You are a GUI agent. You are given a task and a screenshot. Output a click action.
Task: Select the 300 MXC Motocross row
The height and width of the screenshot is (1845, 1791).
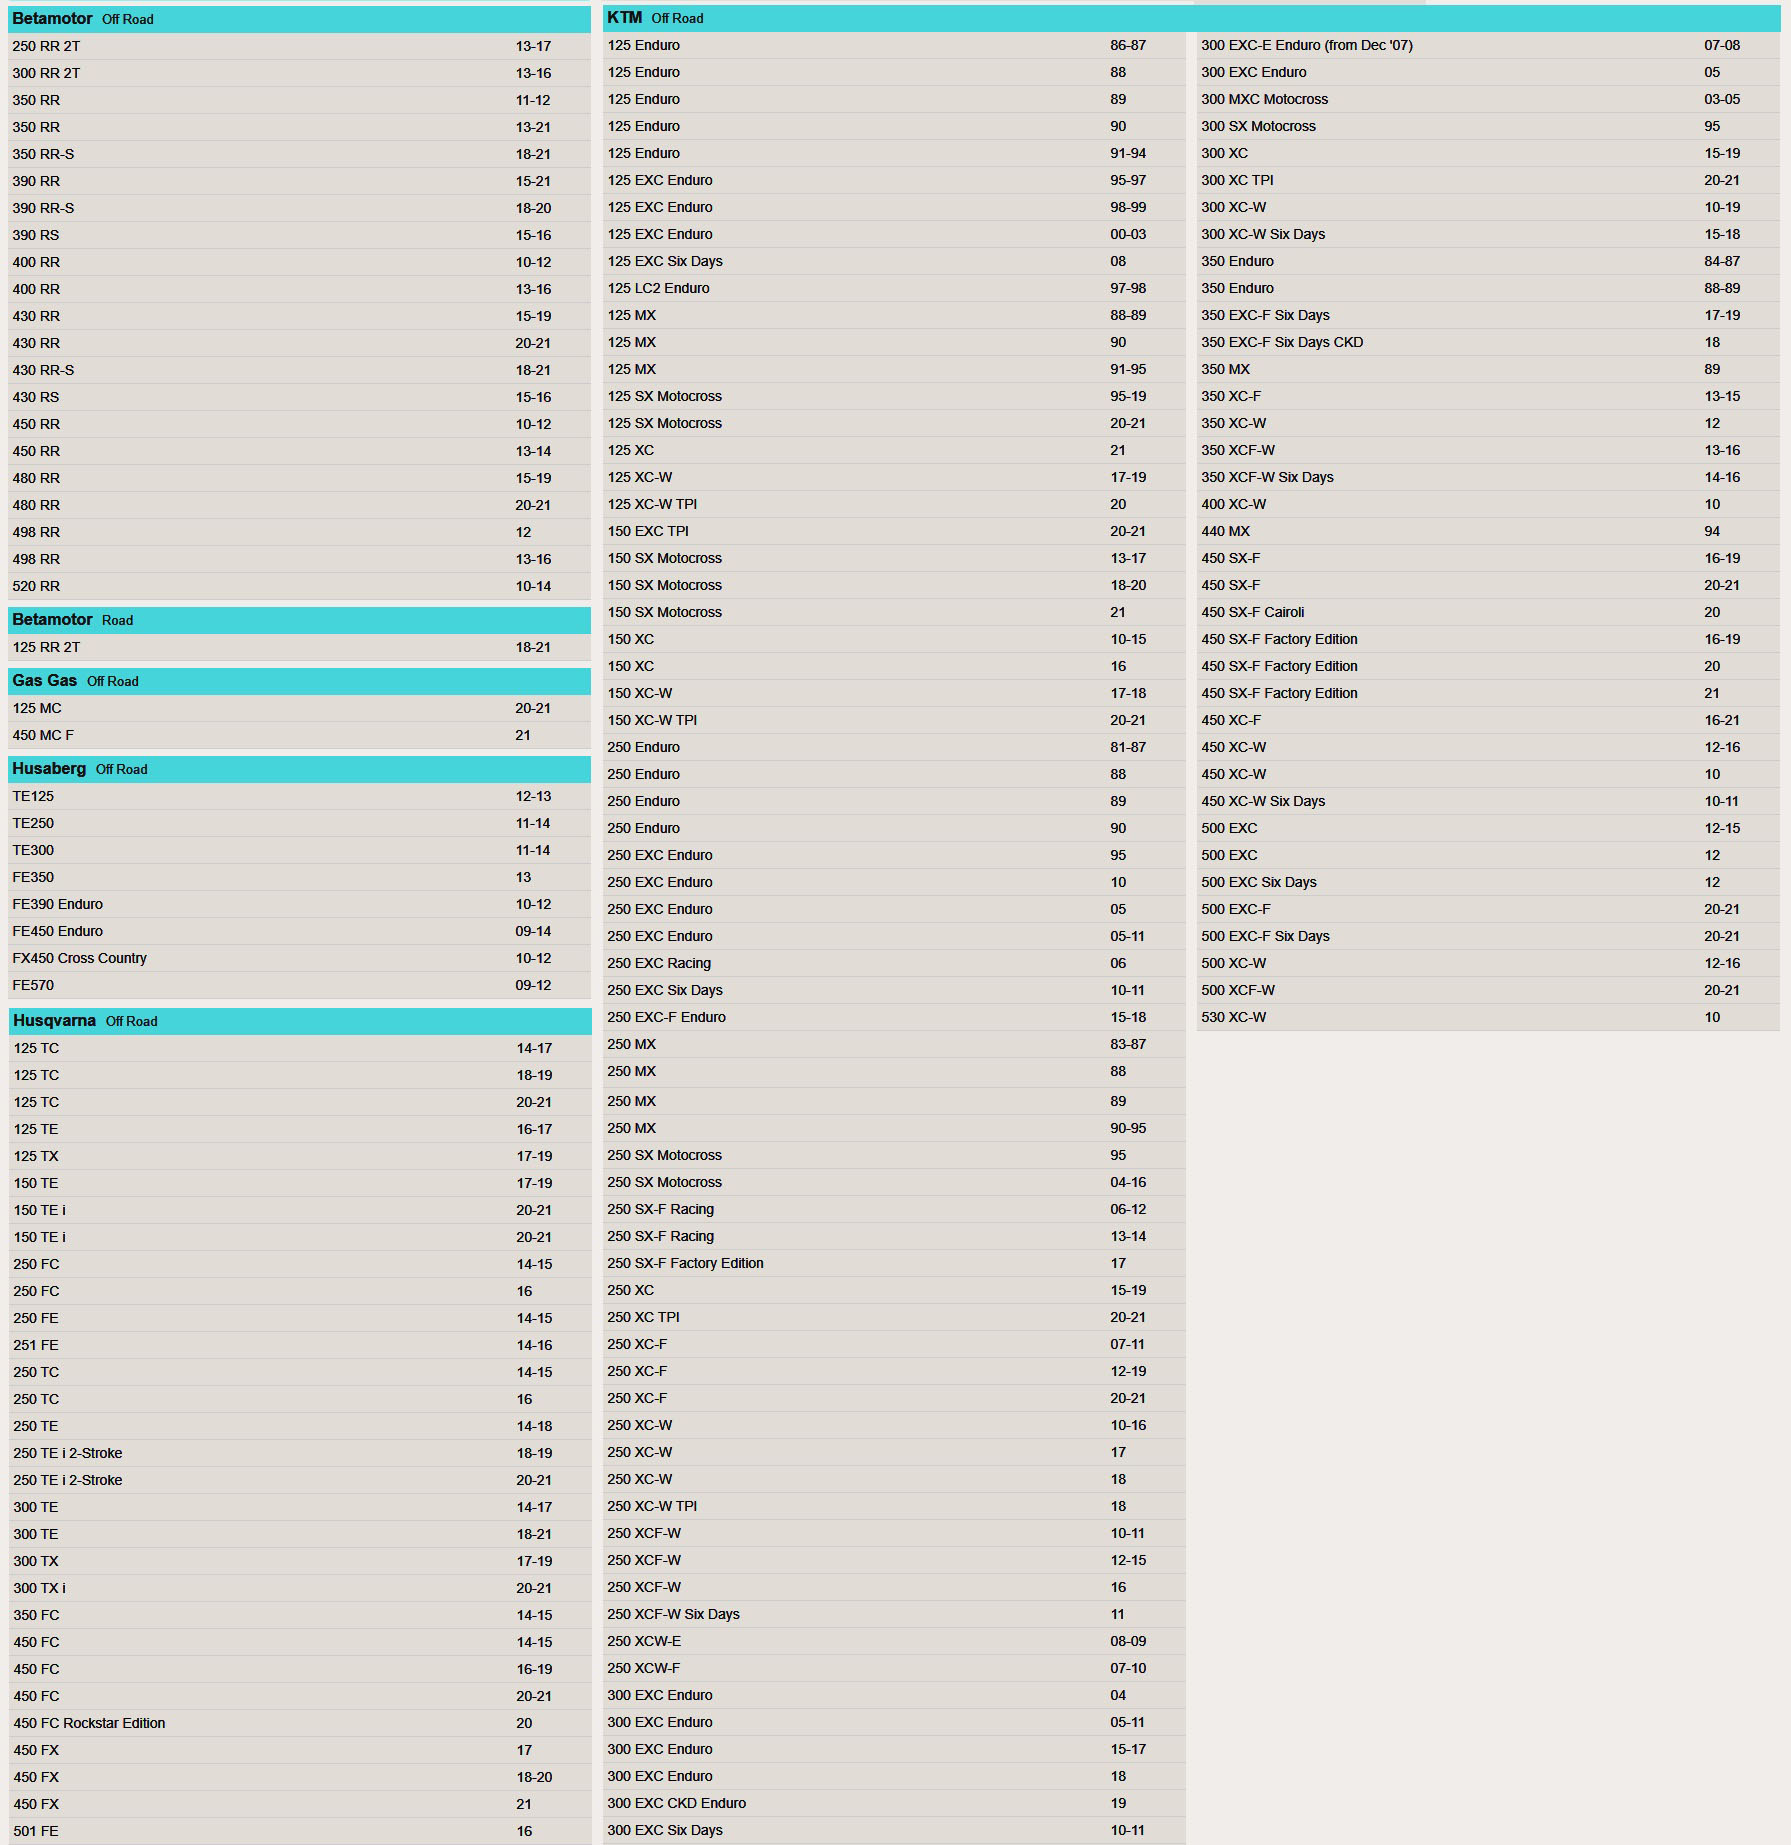[1488, 99]
